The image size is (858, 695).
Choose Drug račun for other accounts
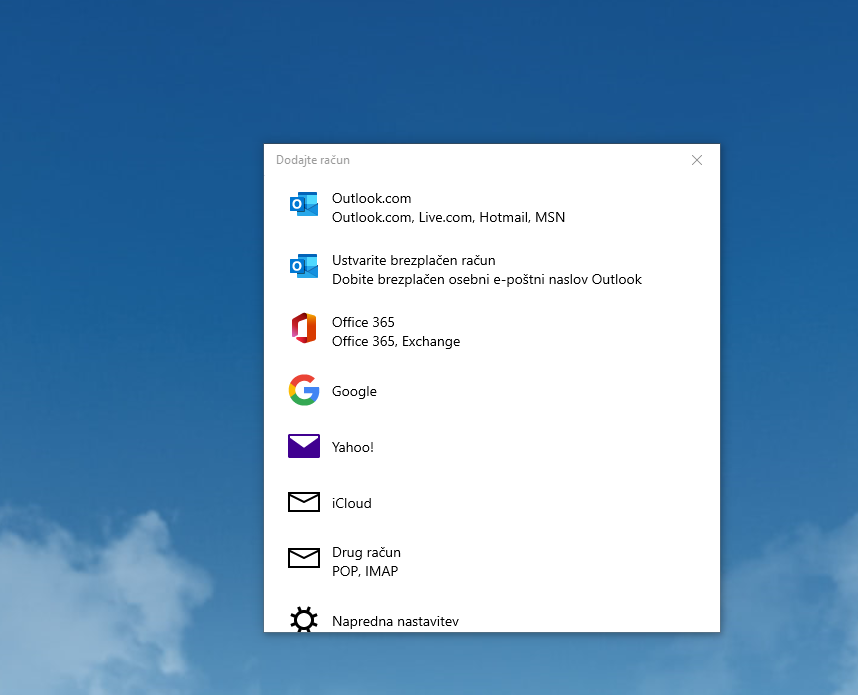click(x=366, y=552)
